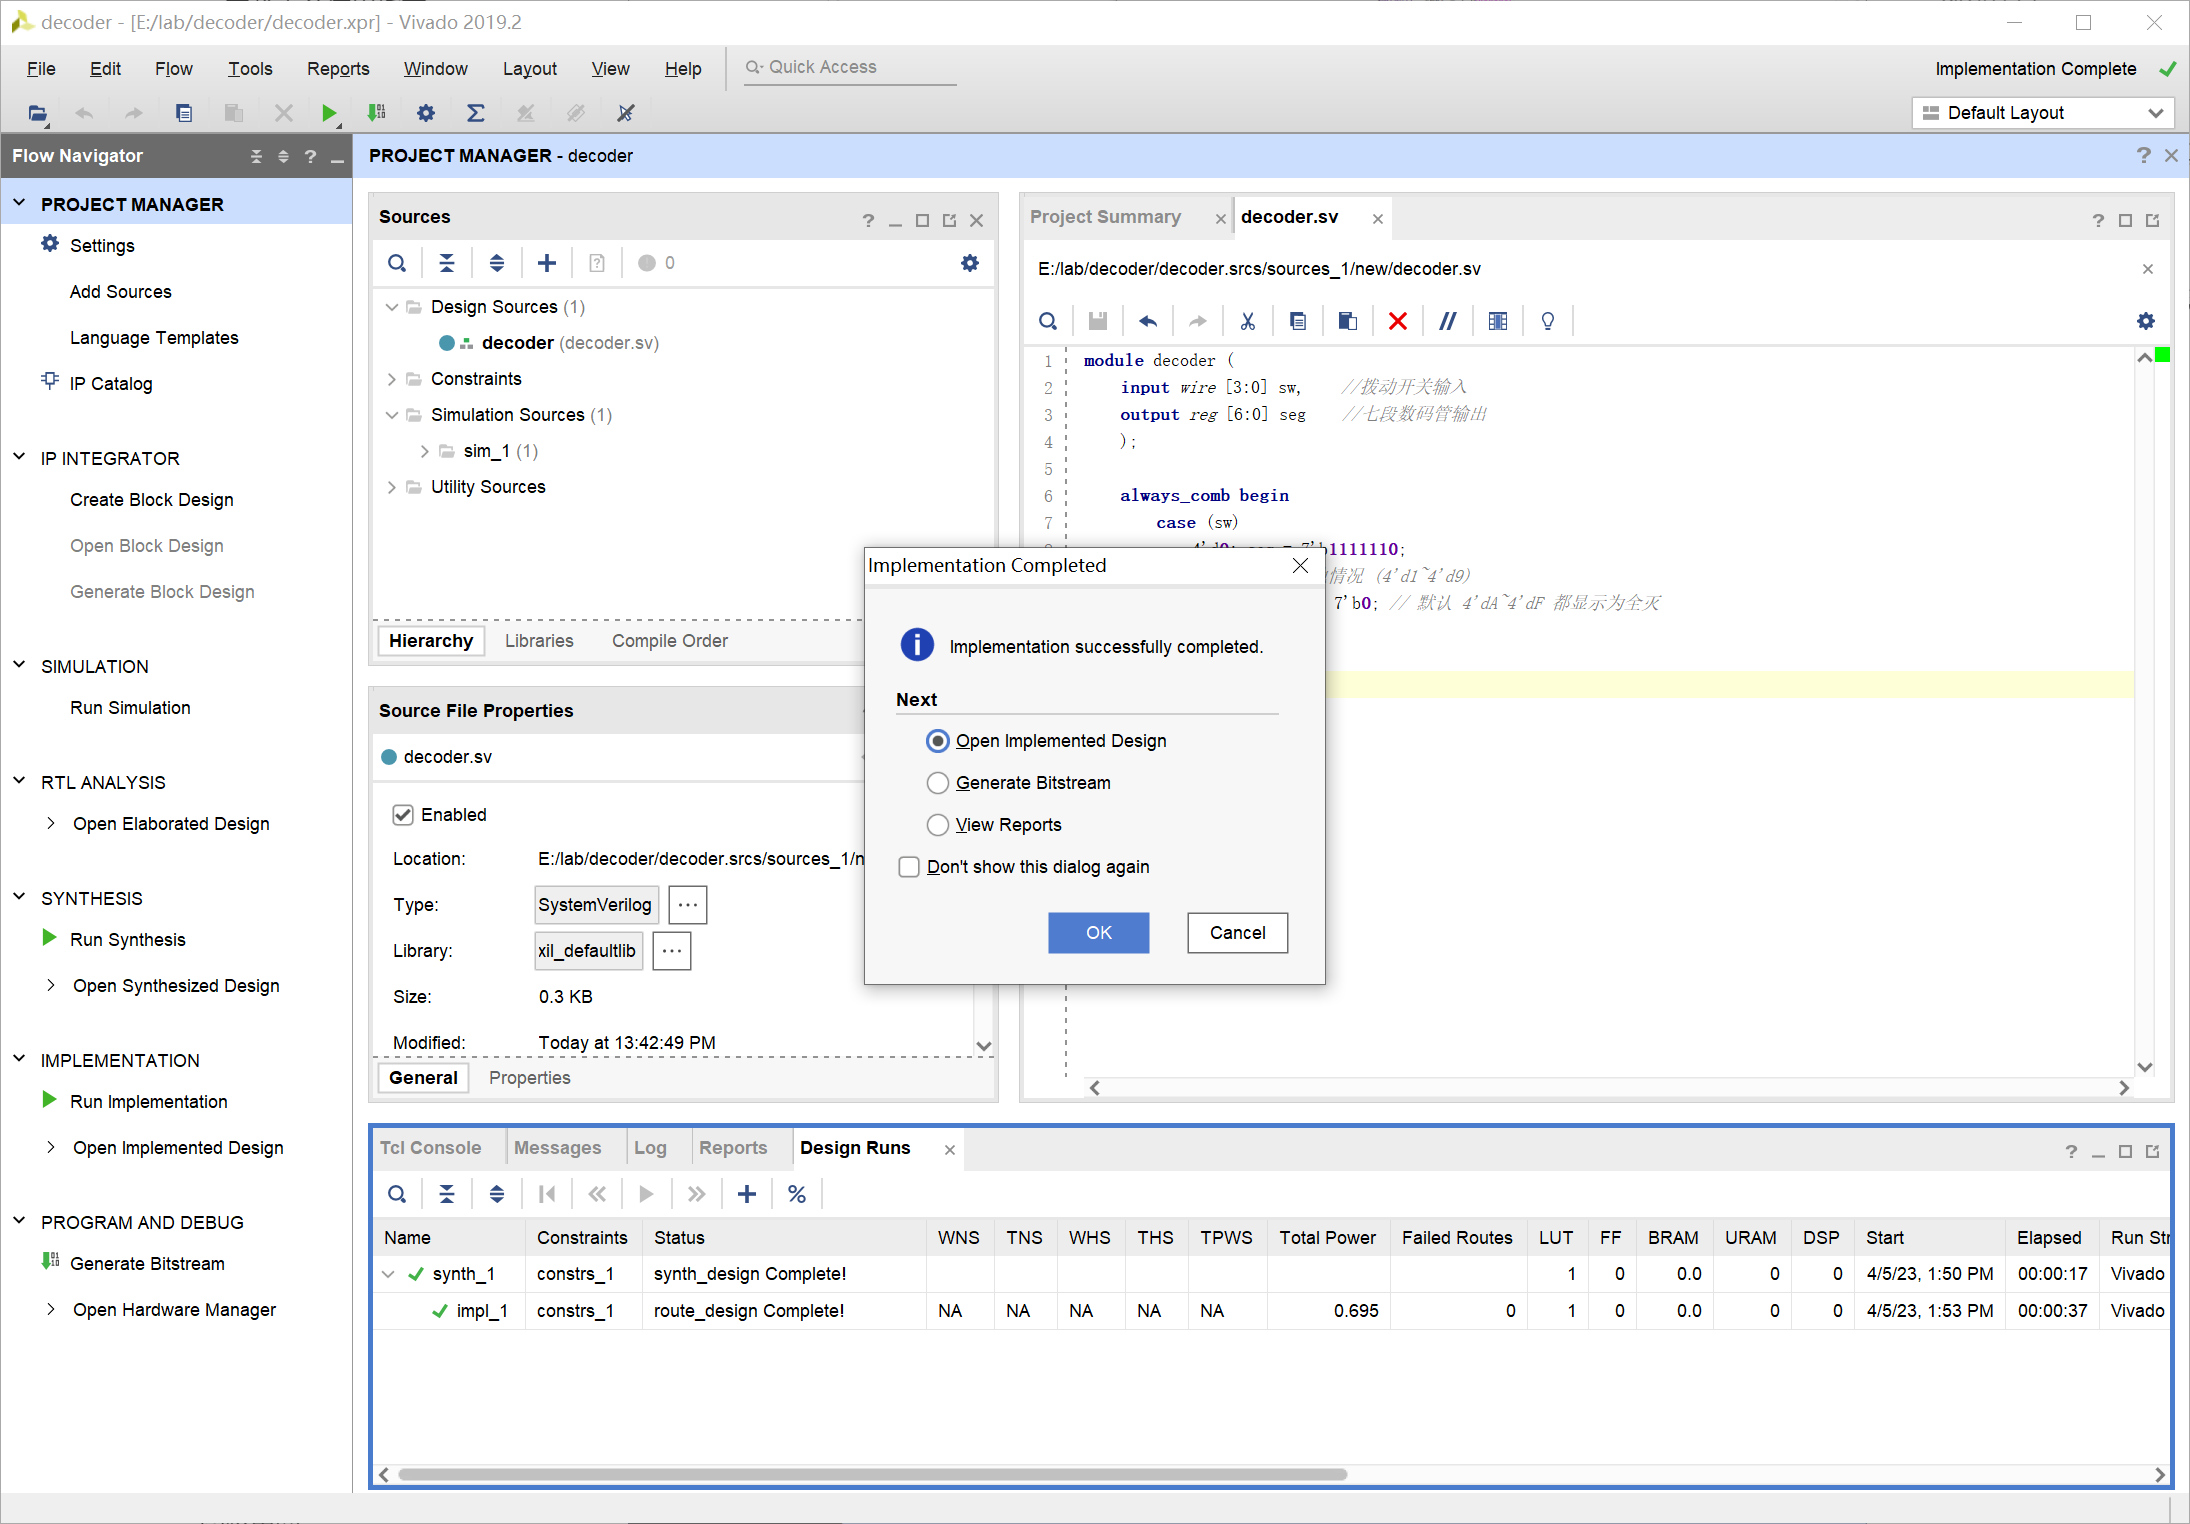The image size is (2190, 1524).
Task: Click the Quick Access search field
Action: coord(850,67)
